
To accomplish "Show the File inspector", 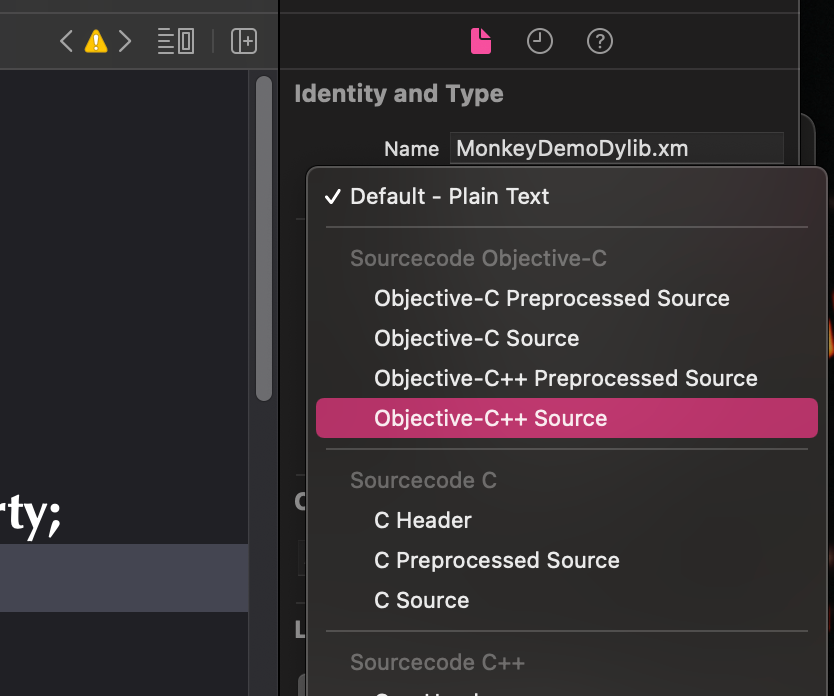I will click(x=481, y=41).
